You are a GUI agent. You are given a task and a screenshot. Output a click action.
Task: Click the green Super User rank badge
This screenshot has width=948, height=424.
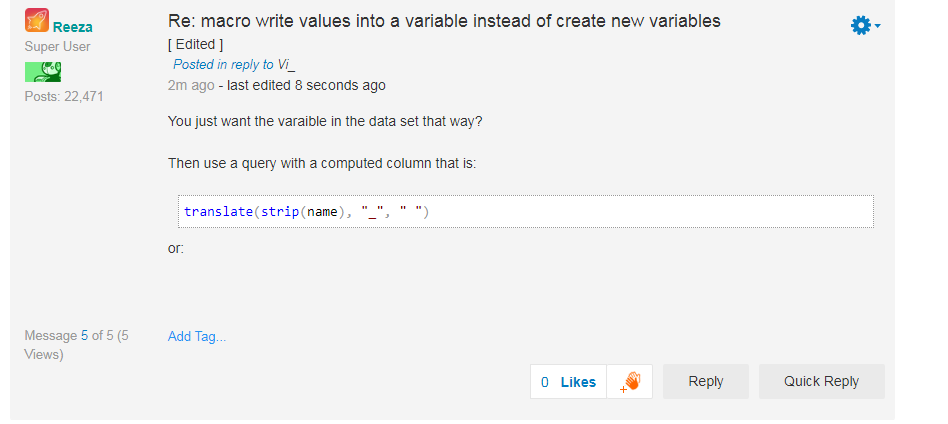pos(43,71)
